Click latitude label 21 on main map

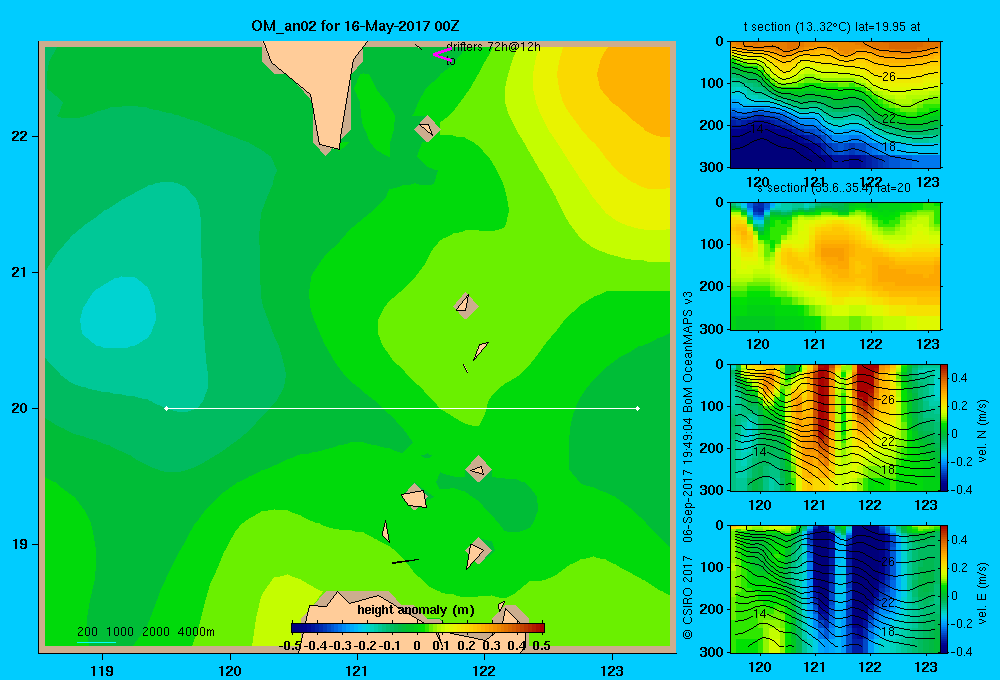tap(19, 272)
